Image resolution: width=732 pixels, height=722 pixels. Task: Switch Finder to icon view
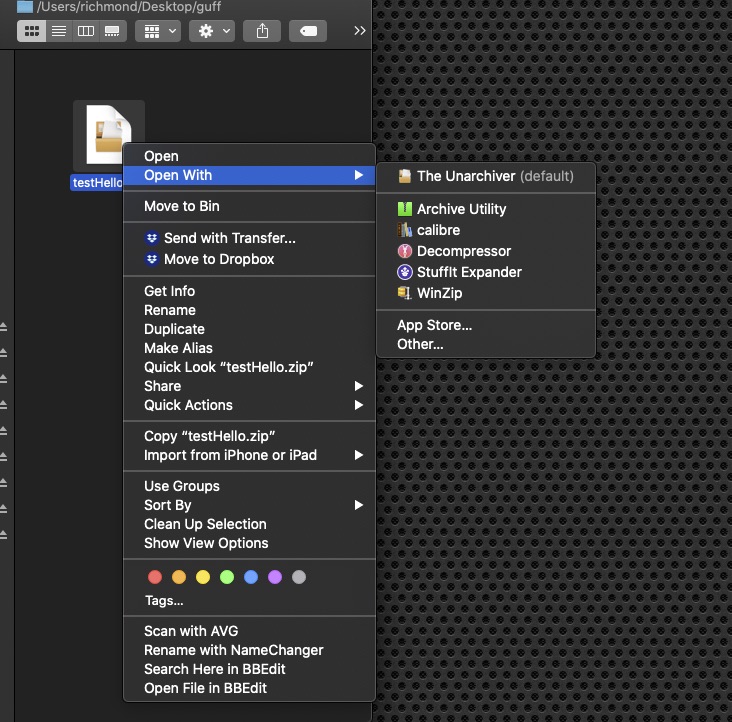coord(32,31)
